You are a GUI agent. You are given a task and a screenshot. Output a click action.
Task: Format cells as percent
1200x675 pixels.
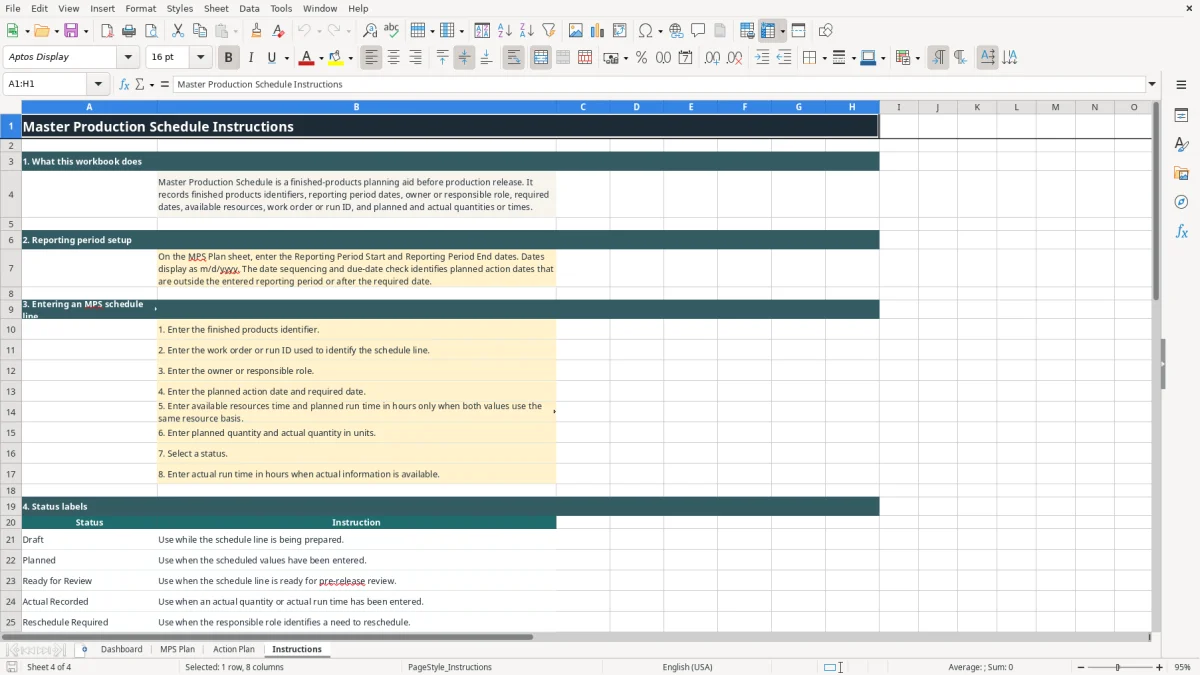click(x=641, y=58)
